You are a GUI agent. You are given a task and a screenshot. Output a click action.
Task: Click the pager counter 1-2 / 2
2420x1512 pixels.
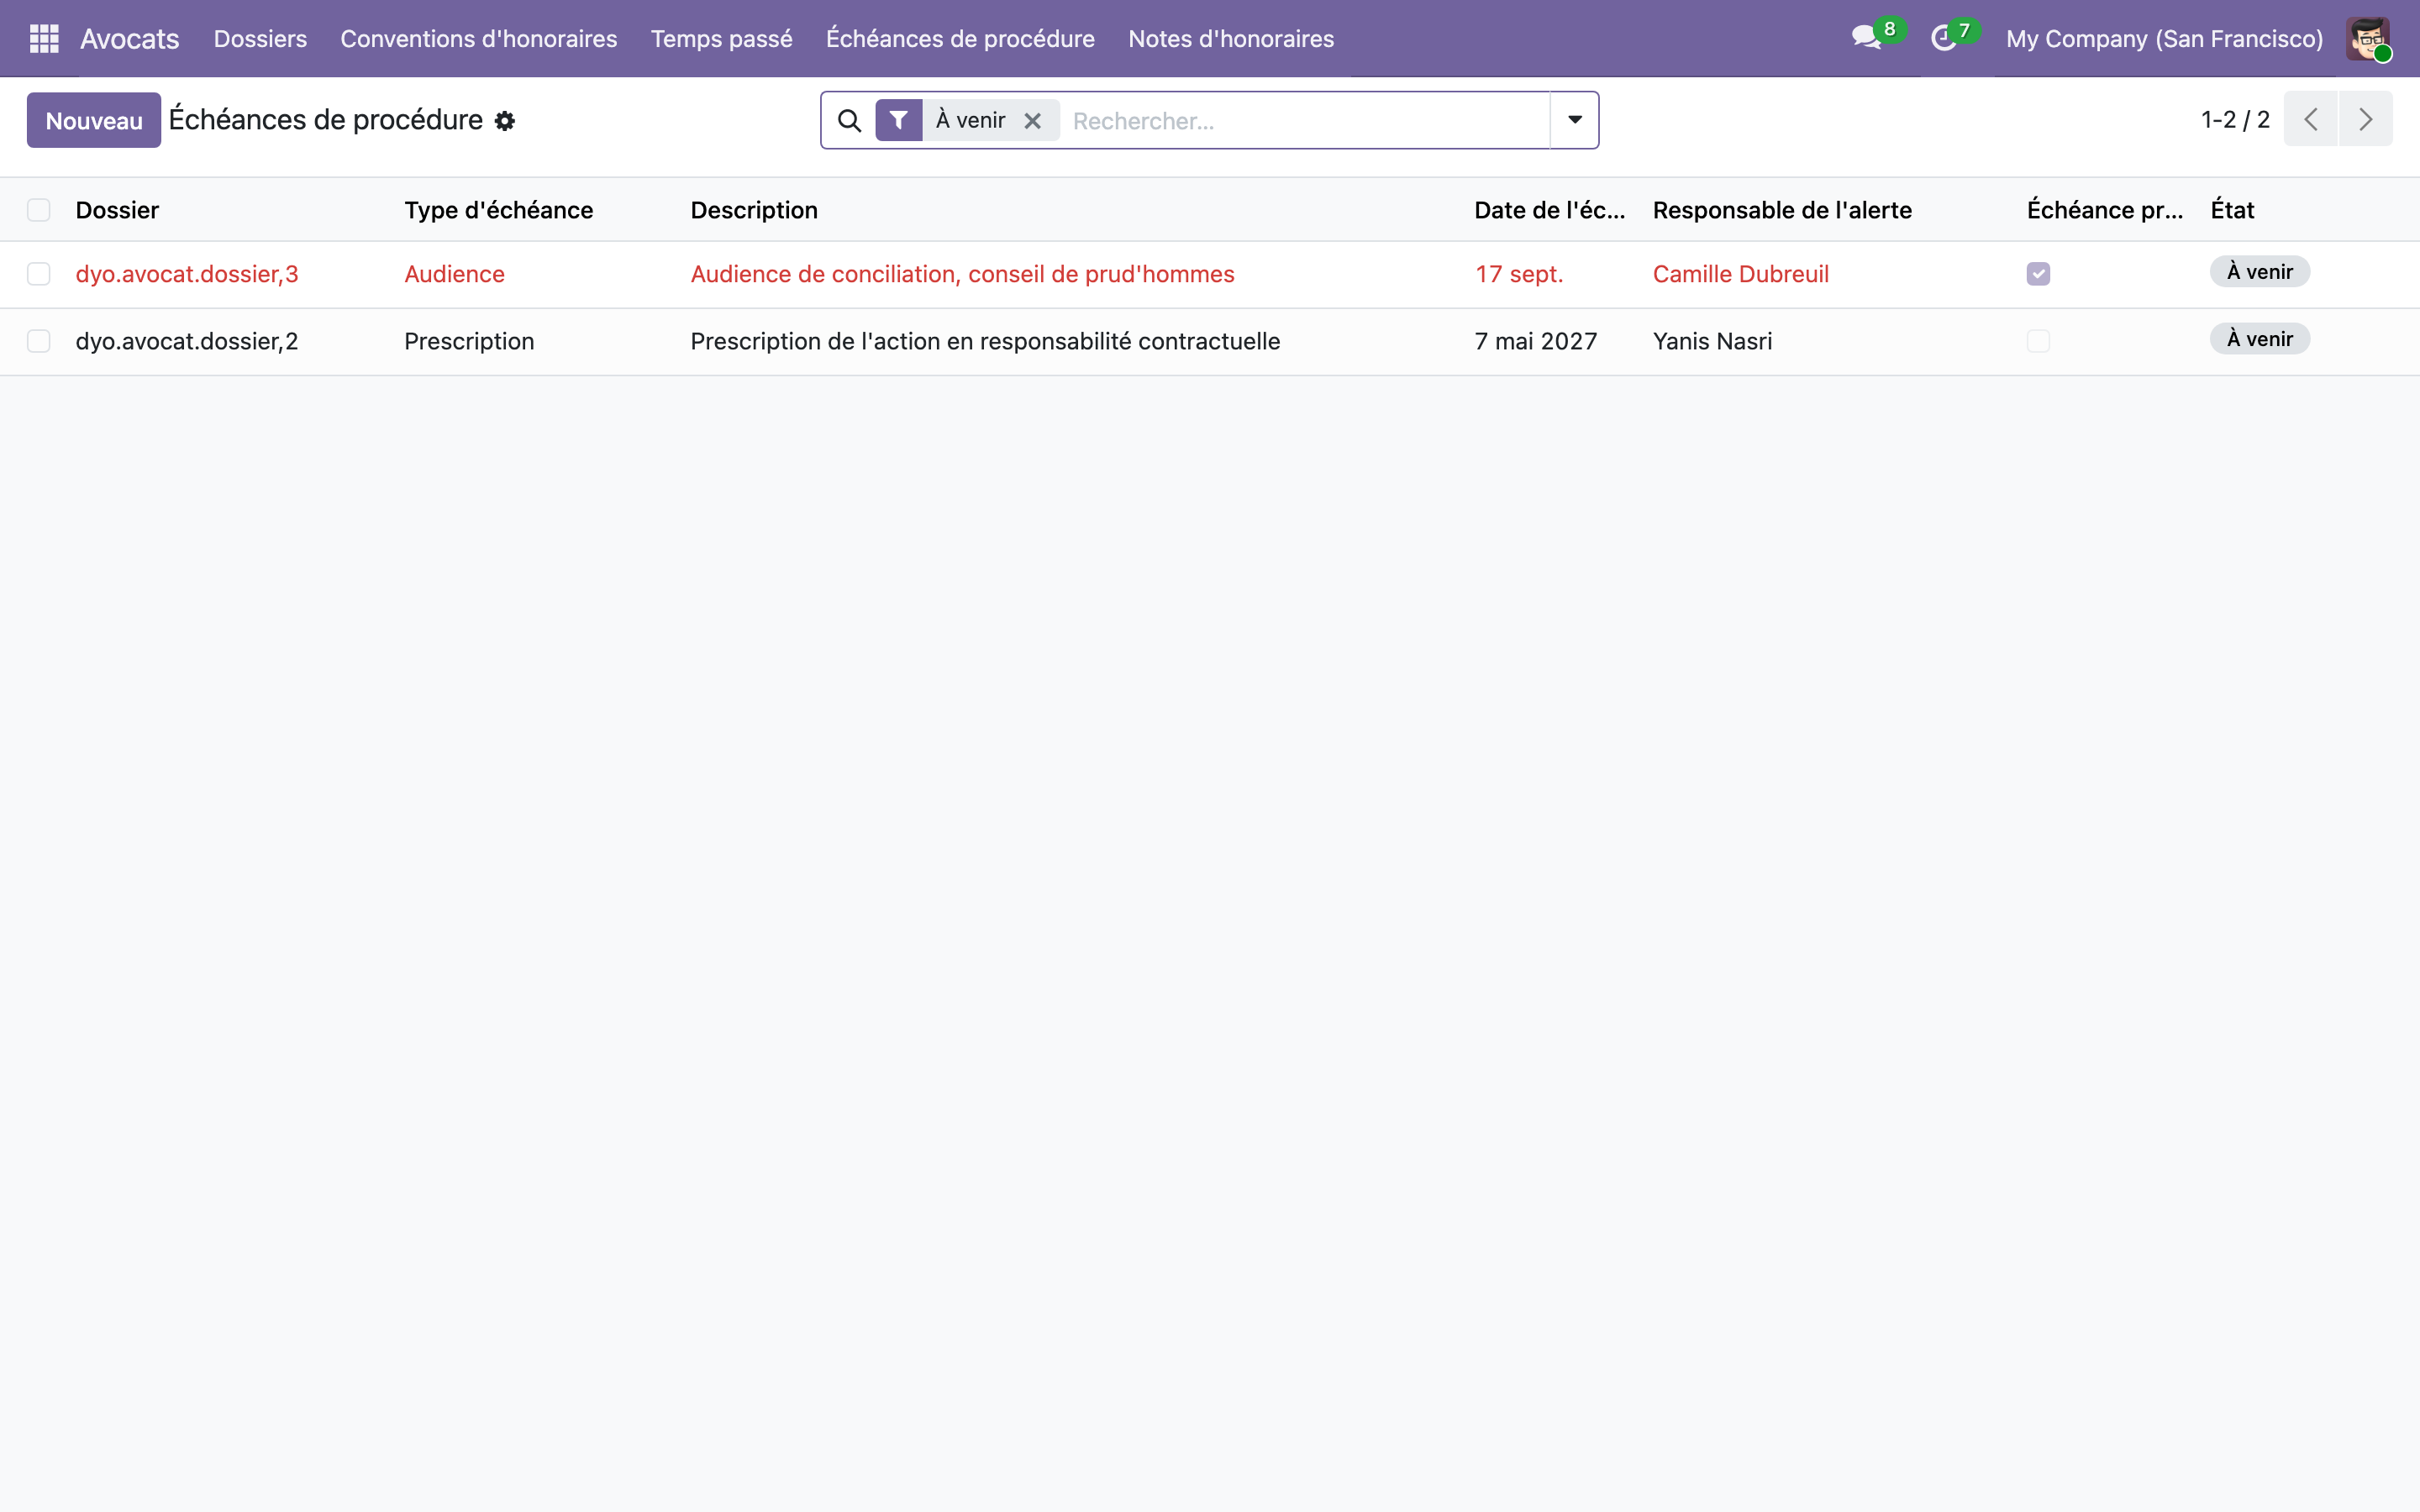(2235, 119)
